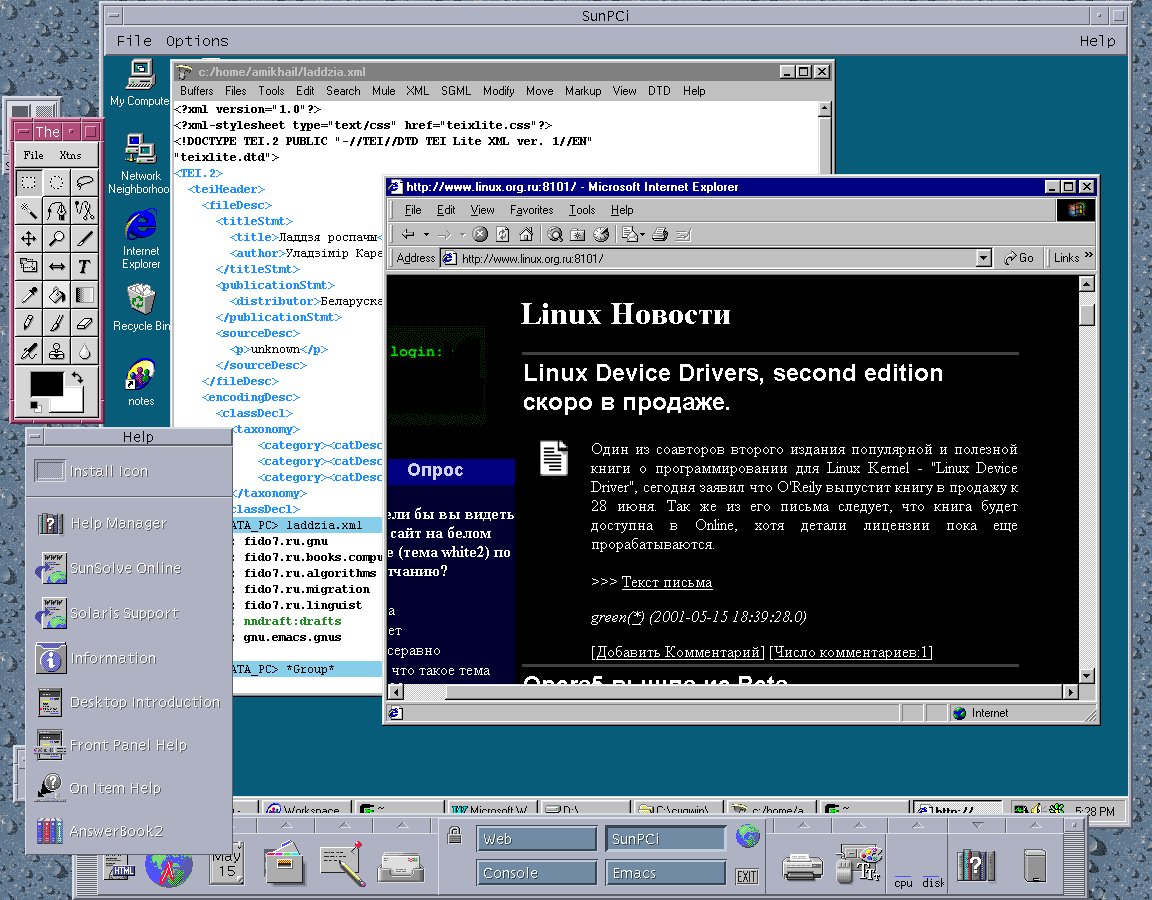Screen dimensions: 1152x900
Task: Select the Text tool in toolbox
Action: 85,266
